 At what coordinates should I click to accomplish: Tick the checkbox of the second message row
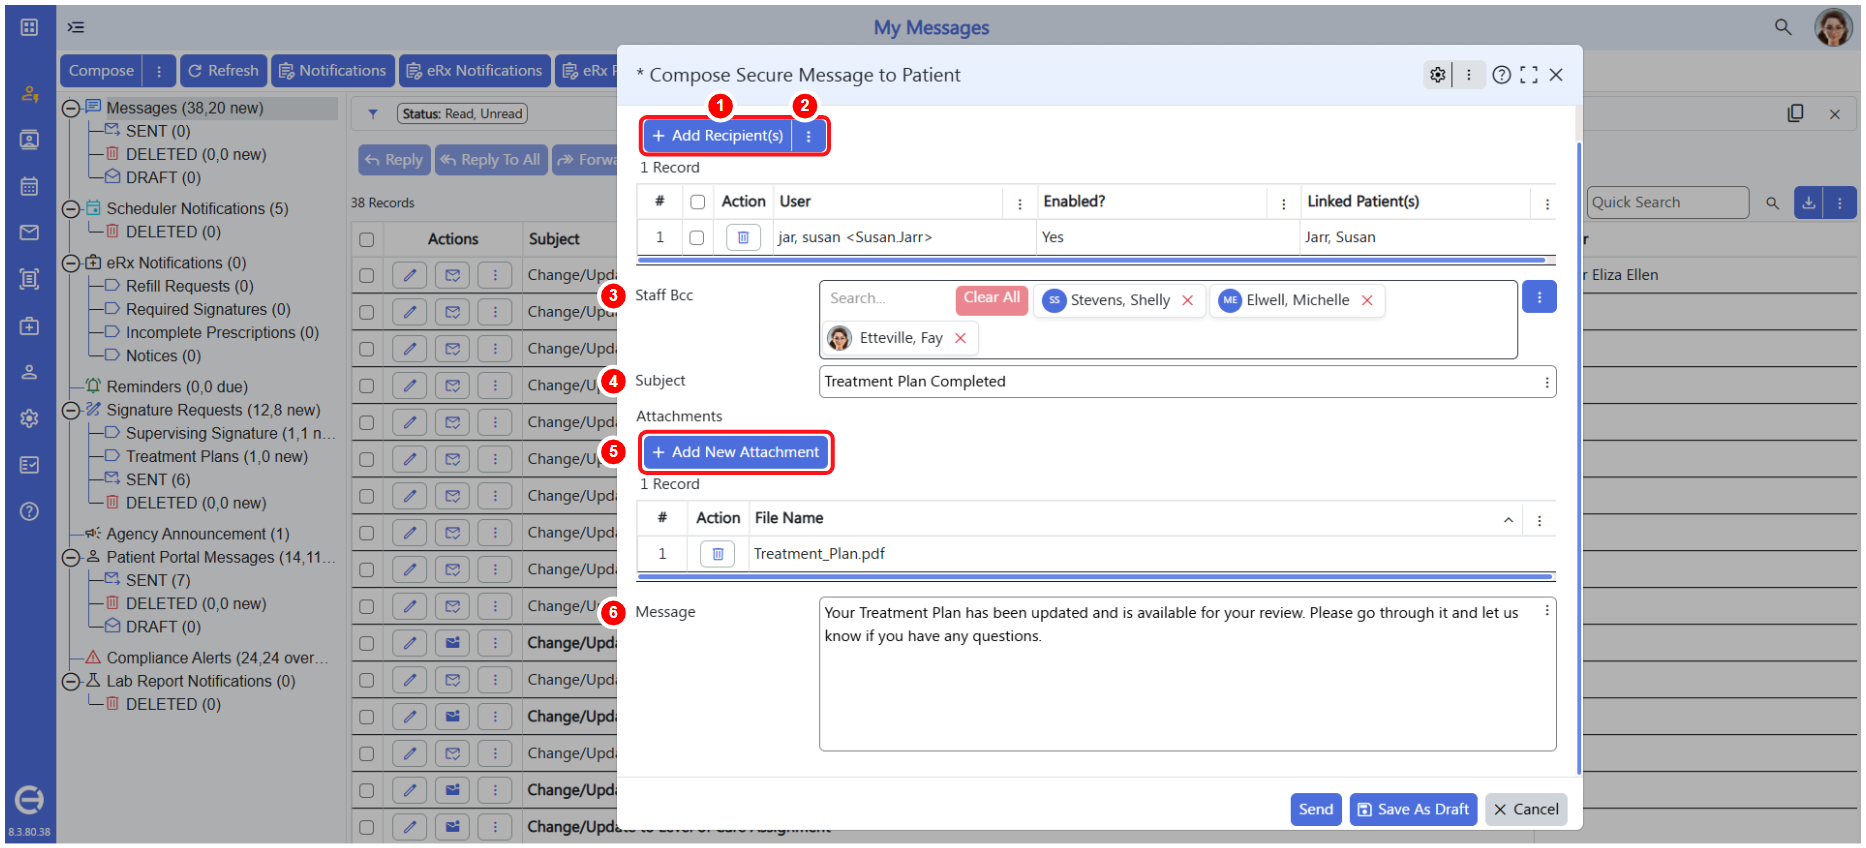tap(367, 312)
